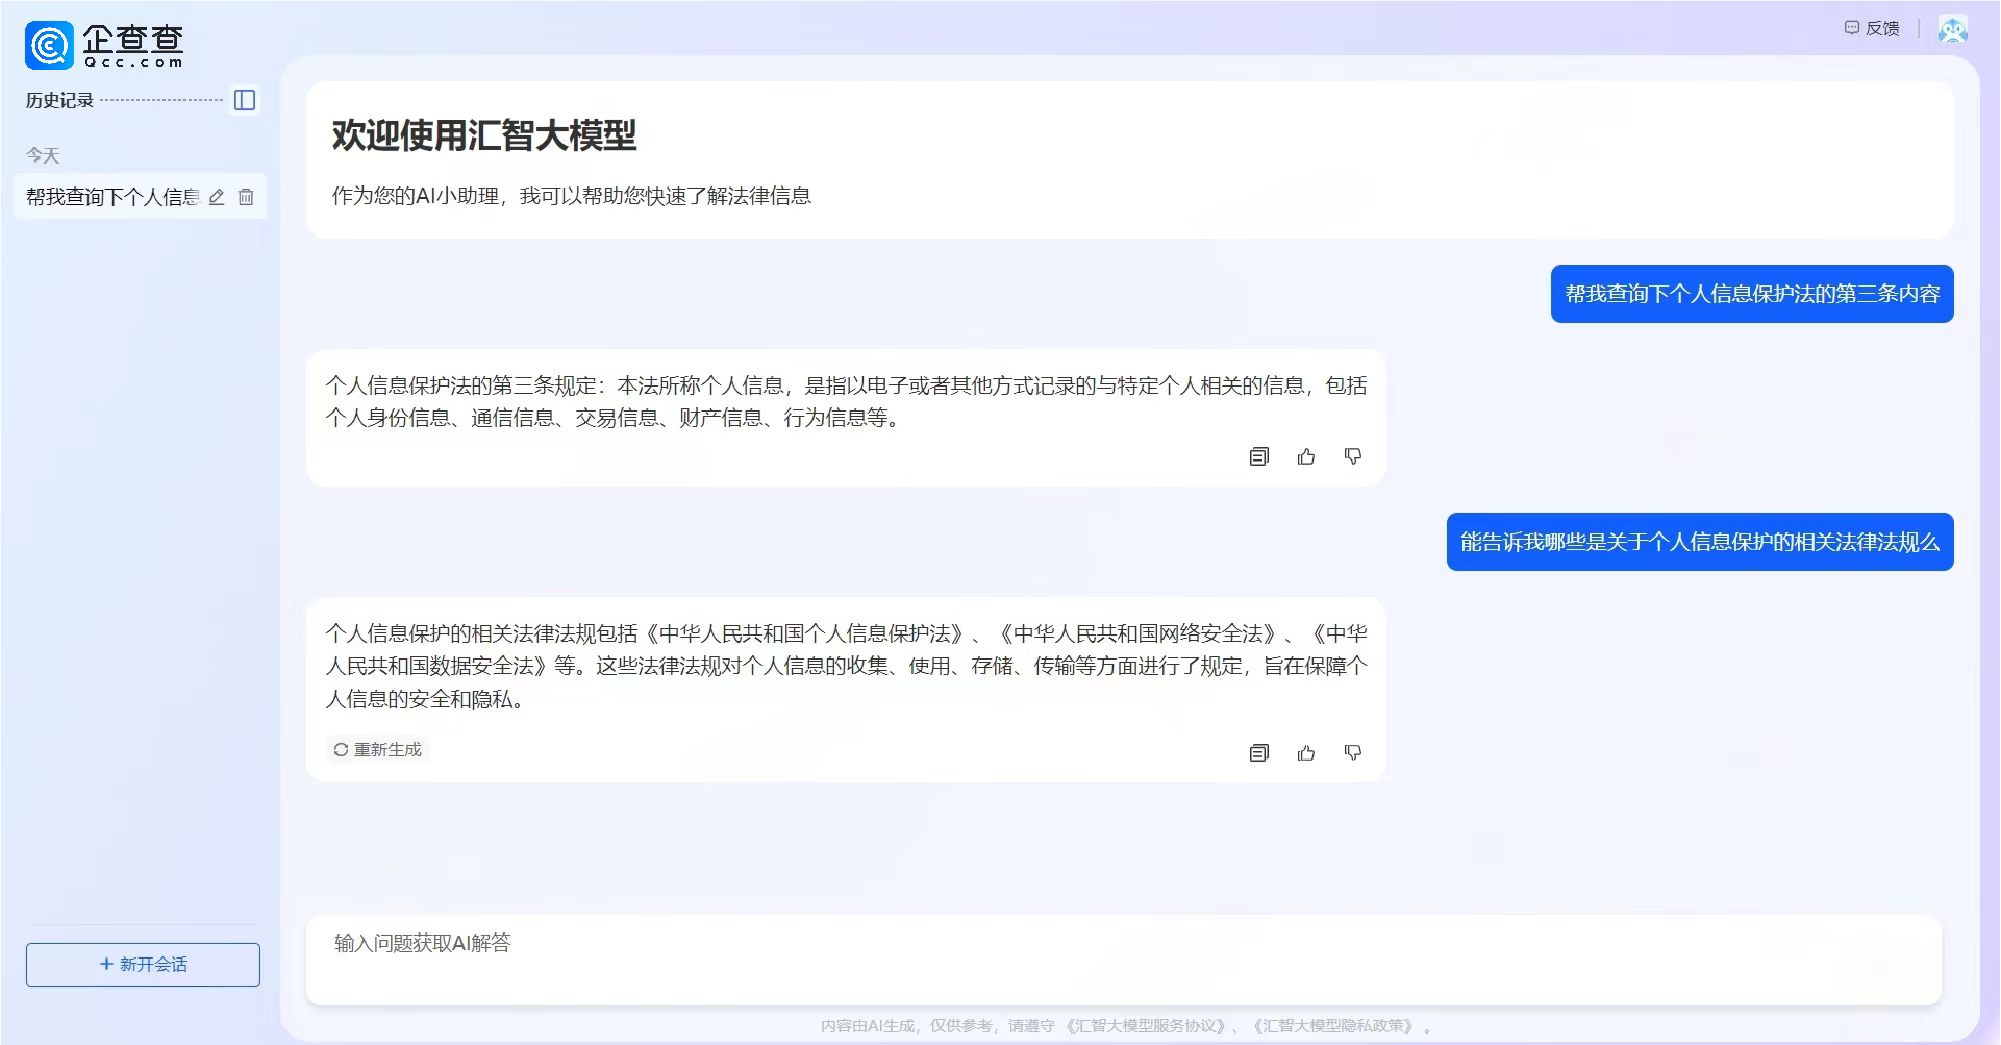The height and width of the screenshot is (1045, 2001).
Task: Open the 反馈 feedback option
Action: click(x=1872, y=28)
